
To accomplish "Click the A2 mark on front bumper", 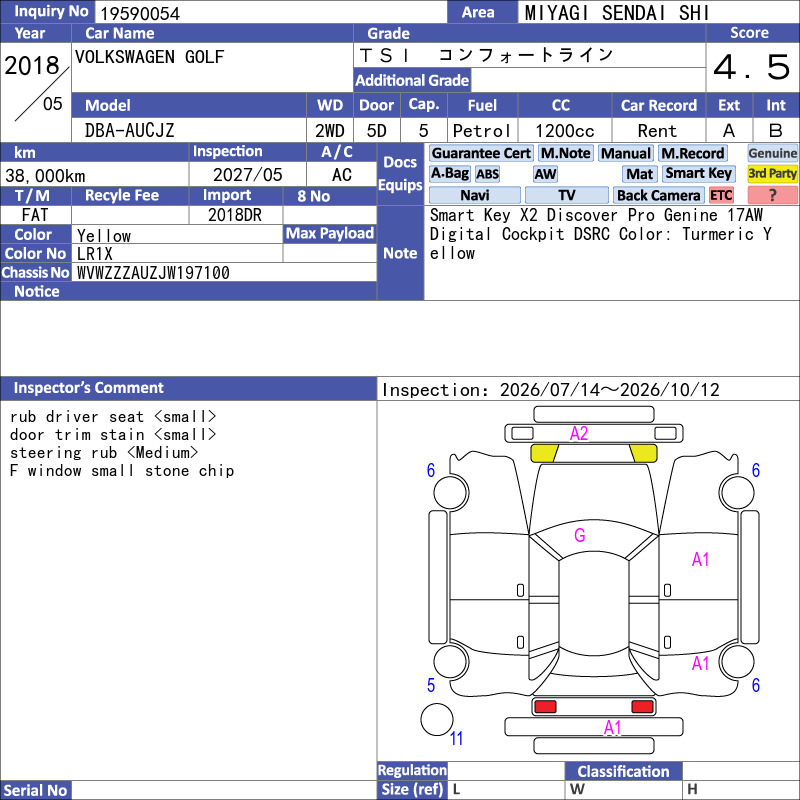I will tap(579, 434).
